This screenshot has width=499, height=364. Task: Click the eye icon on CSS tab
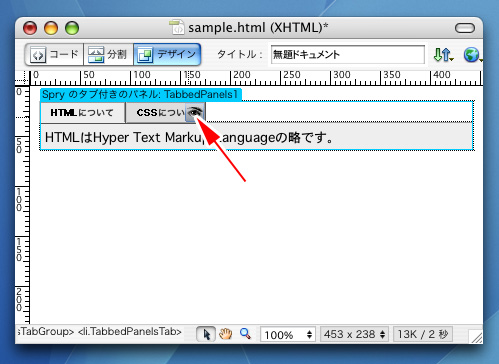pos(195,113)
